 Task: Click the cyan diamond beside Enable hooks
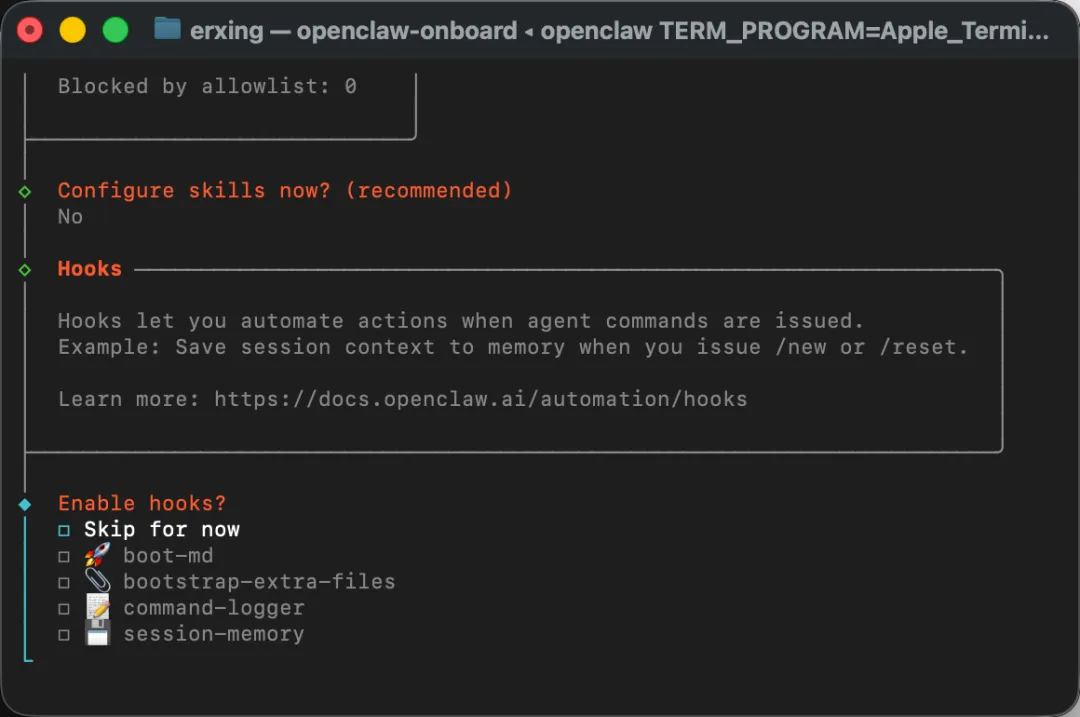pos(25,504)
